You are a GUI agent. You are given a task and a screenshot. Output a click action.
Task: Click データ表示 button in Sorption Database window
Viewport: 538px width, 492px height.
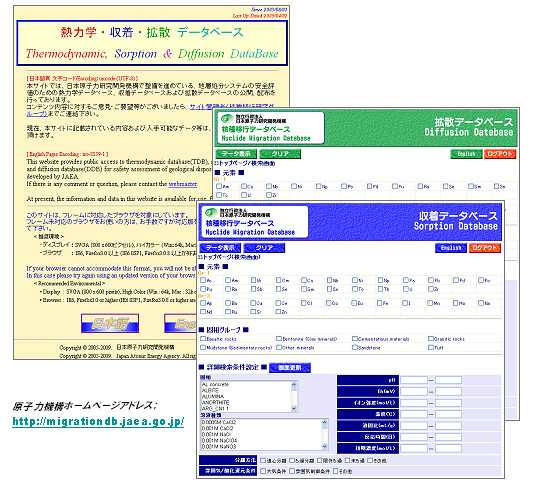(220, 248)
